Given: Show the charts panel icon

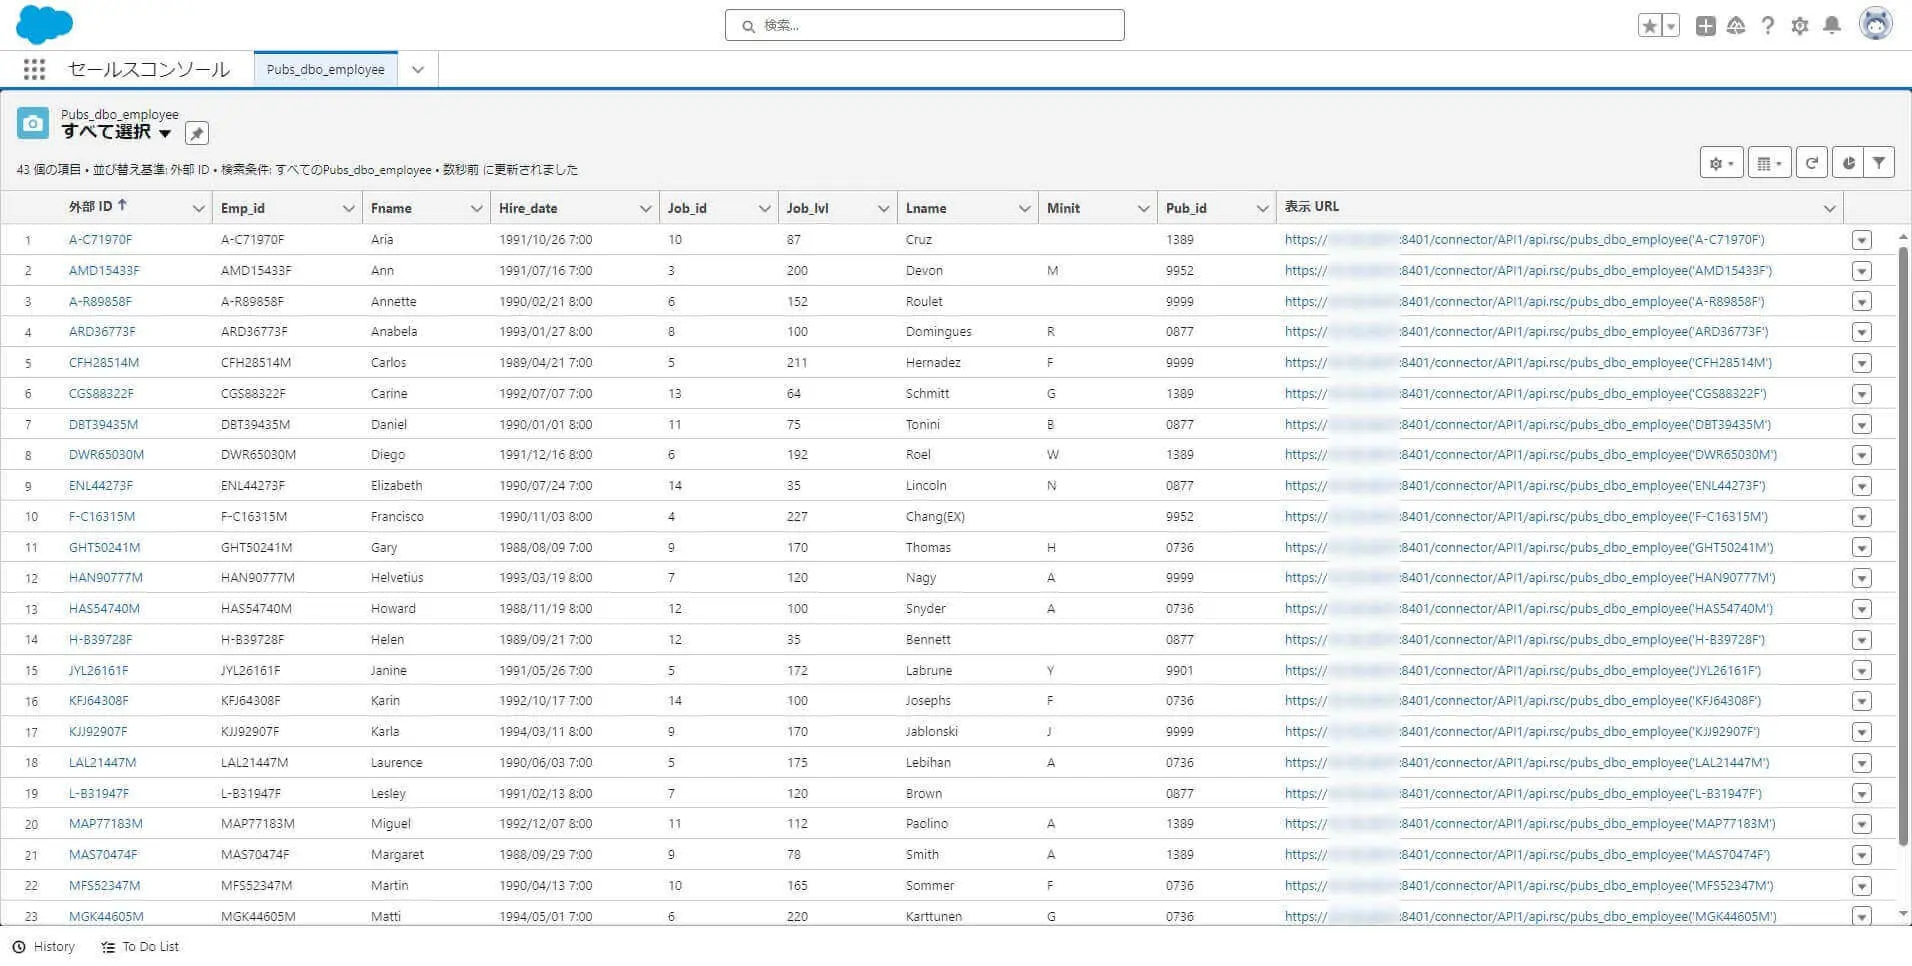Looking at the screenshot, I should pos(1848,163).
